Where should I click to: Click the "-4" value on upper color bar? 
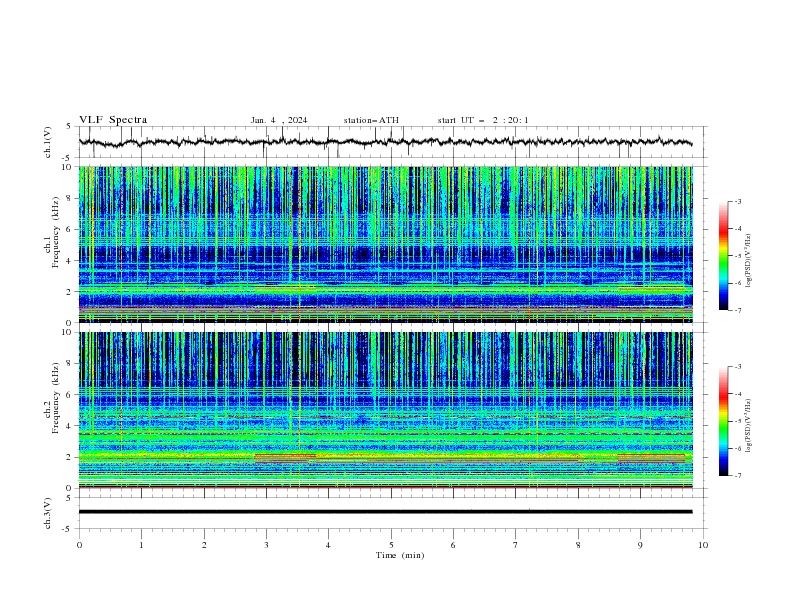[x=737, y=229]
